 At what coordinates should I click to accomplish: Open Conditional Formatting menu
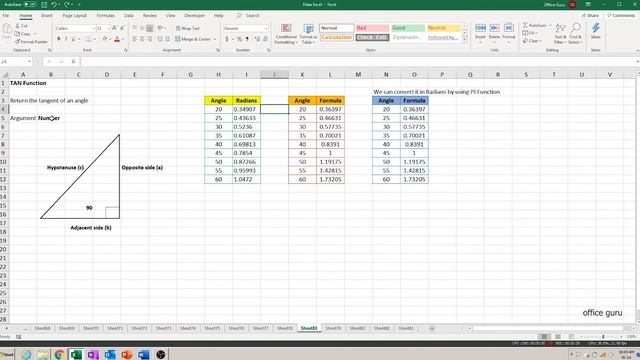pyautogui.click(x=286, y=34)
